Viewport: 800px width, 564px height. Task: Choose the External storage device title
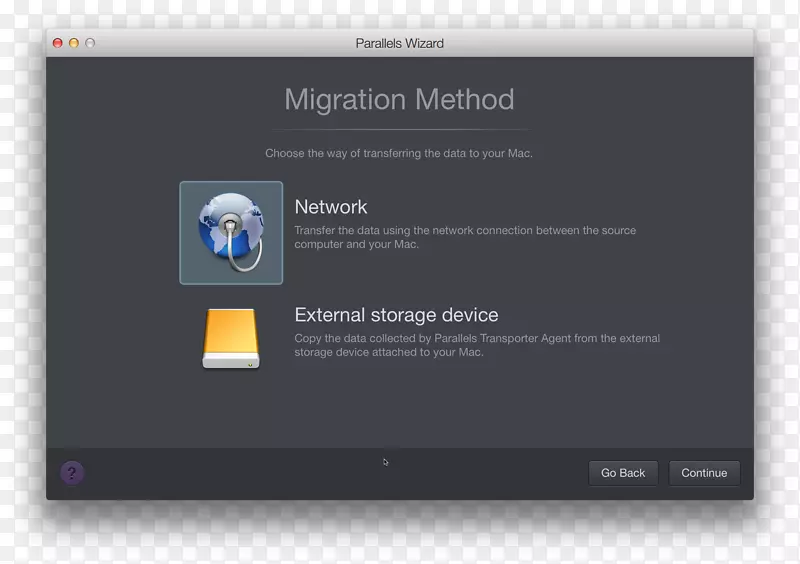396,315
